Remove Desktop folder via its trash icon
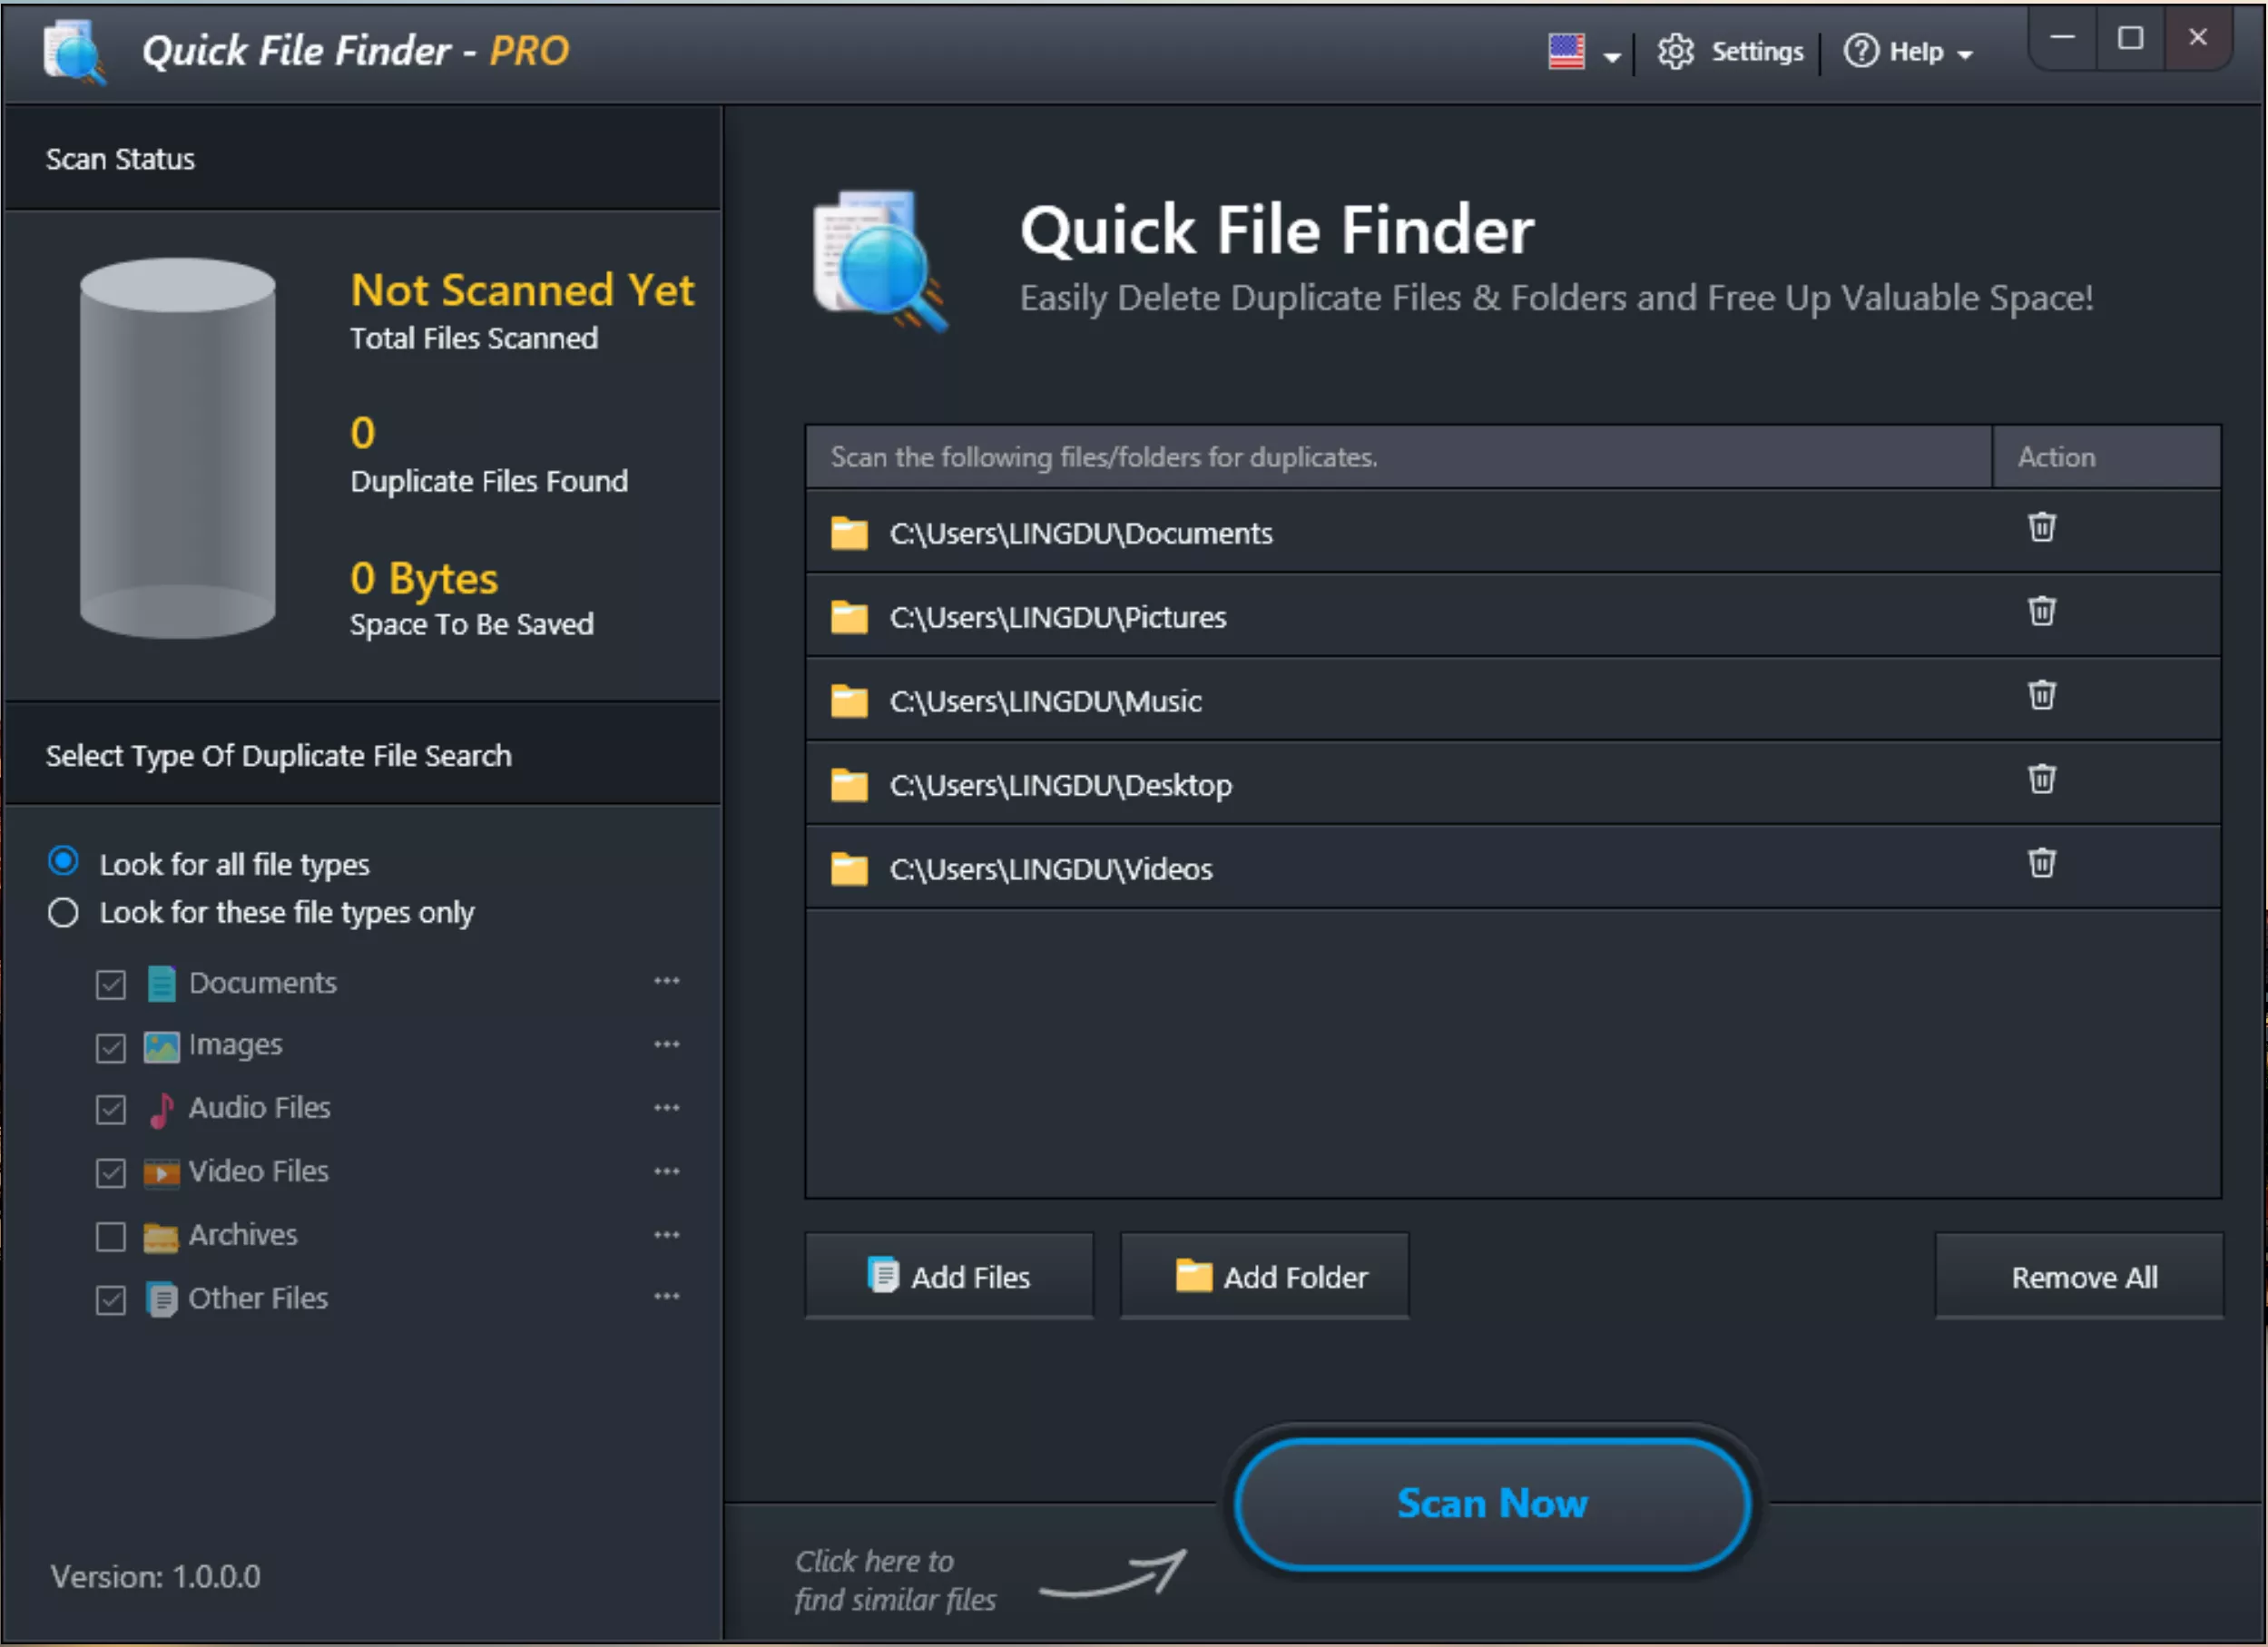 point(2041,779)
